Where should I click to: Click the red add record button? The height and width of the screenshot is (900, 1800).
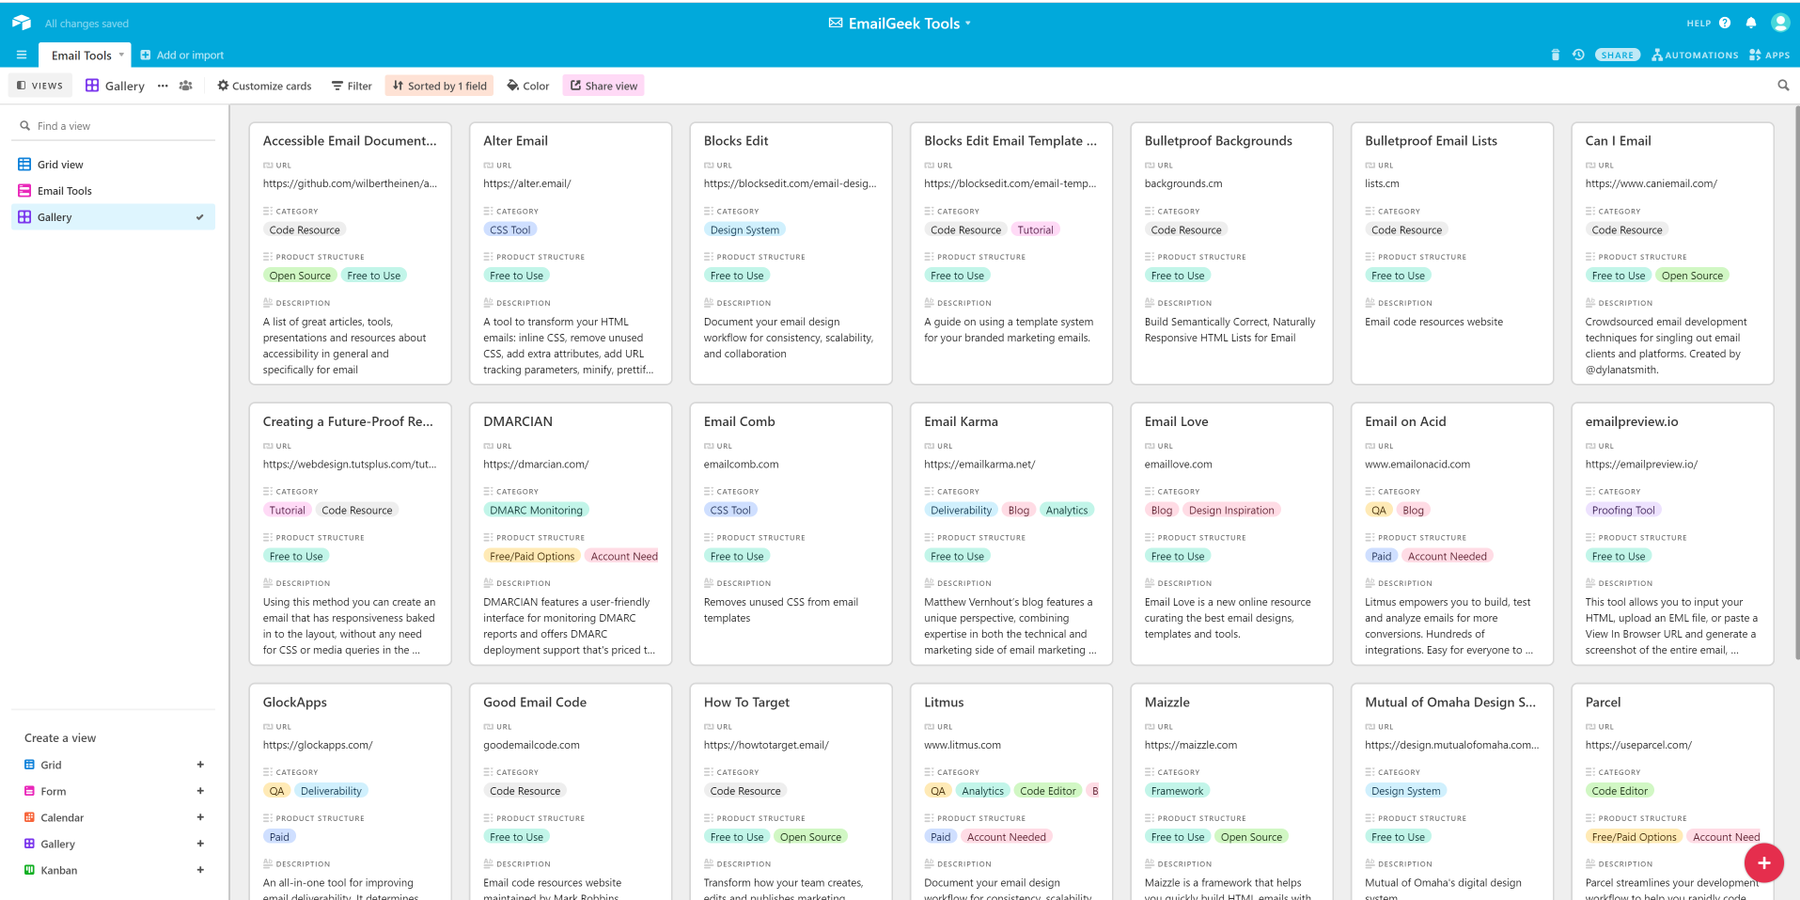coord(1763,862)
